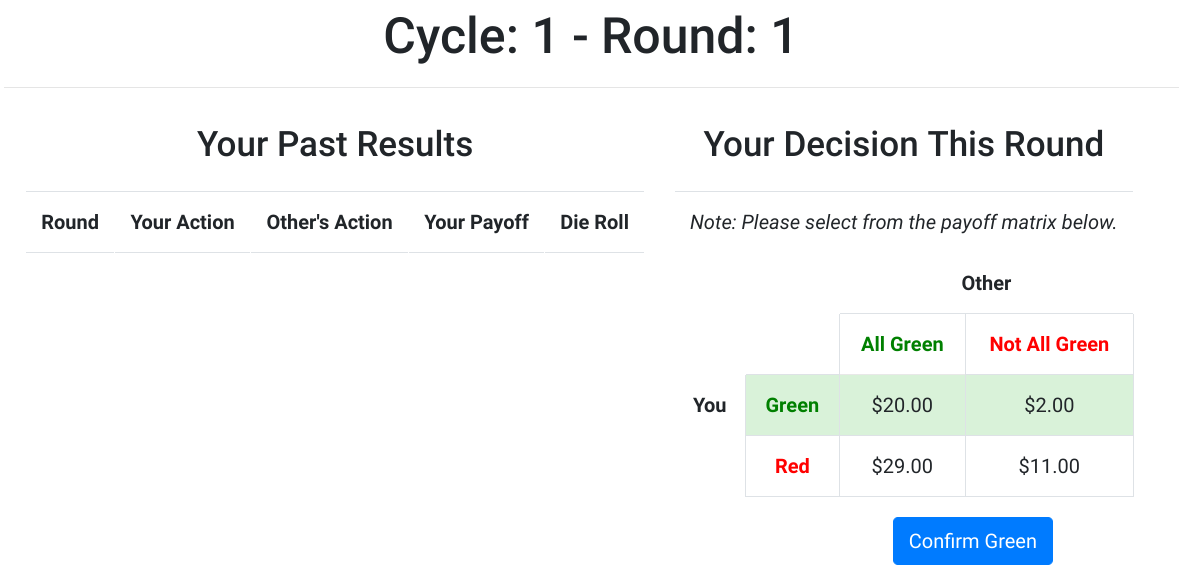This screenshot has width=1194, height=567.
Task: Click the Confirm Green button
Action: tap(972, 541)
